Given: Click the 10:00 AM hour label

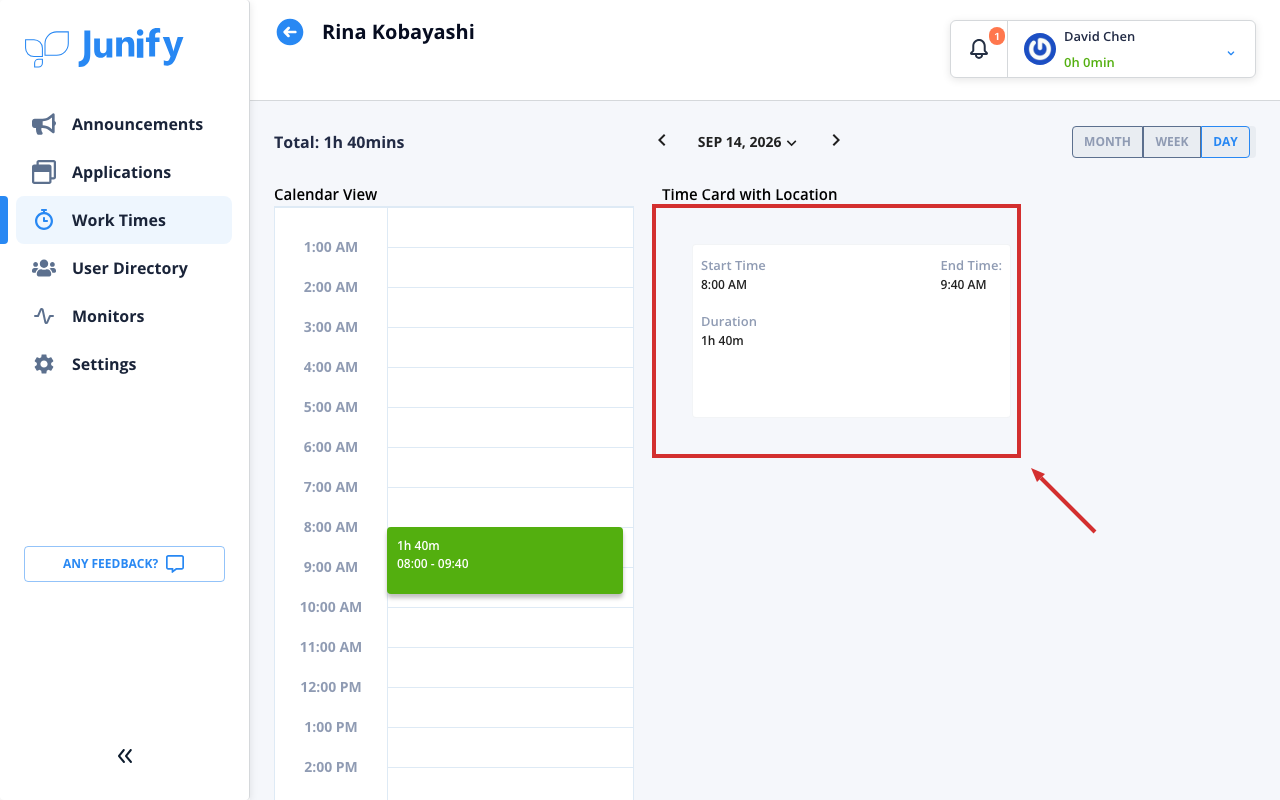Looking at the screenshot, I should coord(331,607).
